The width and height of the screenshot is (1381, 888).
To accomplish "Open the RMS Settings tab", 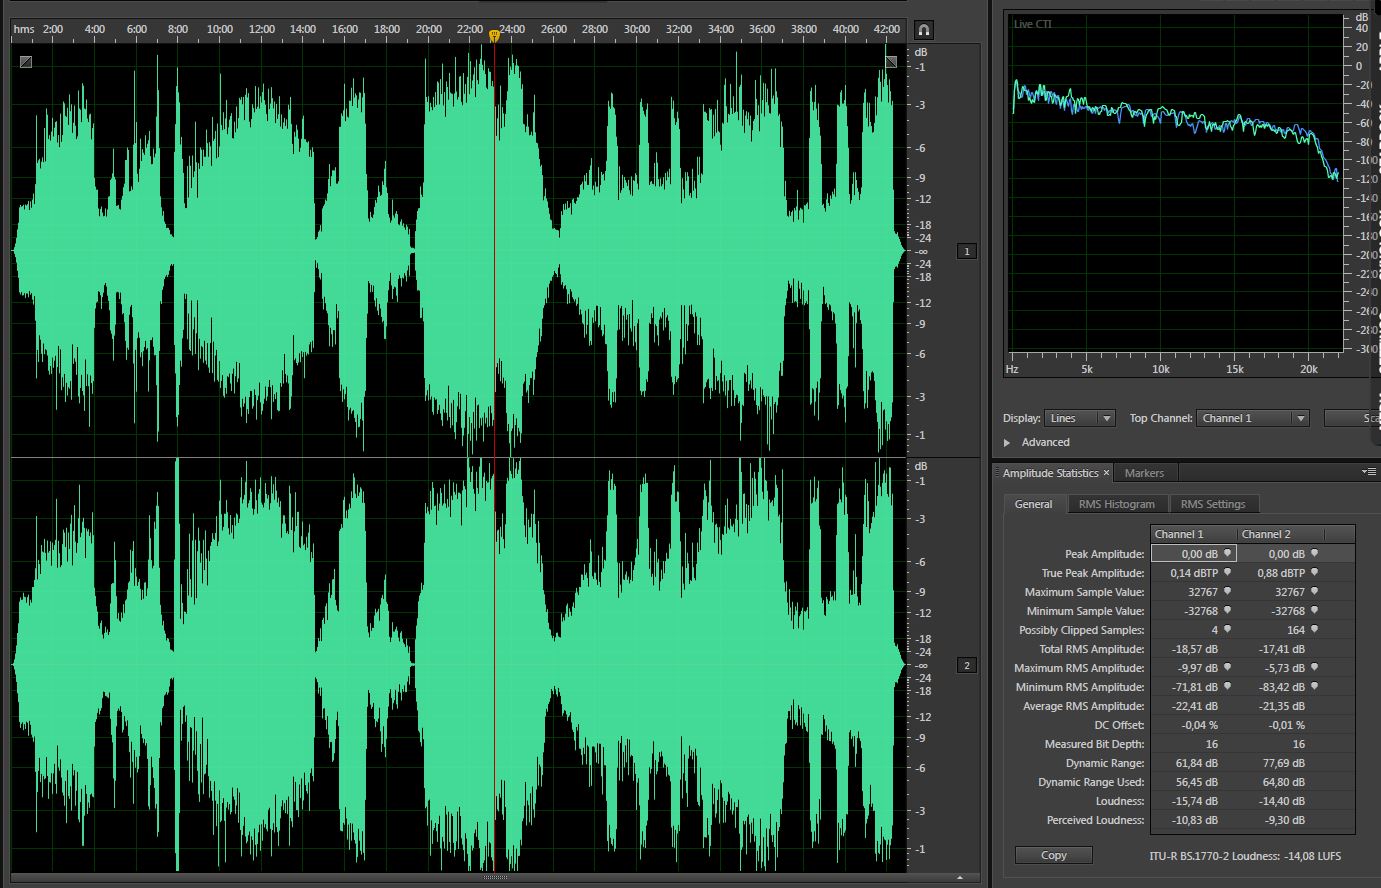I will click(1212, 504).
